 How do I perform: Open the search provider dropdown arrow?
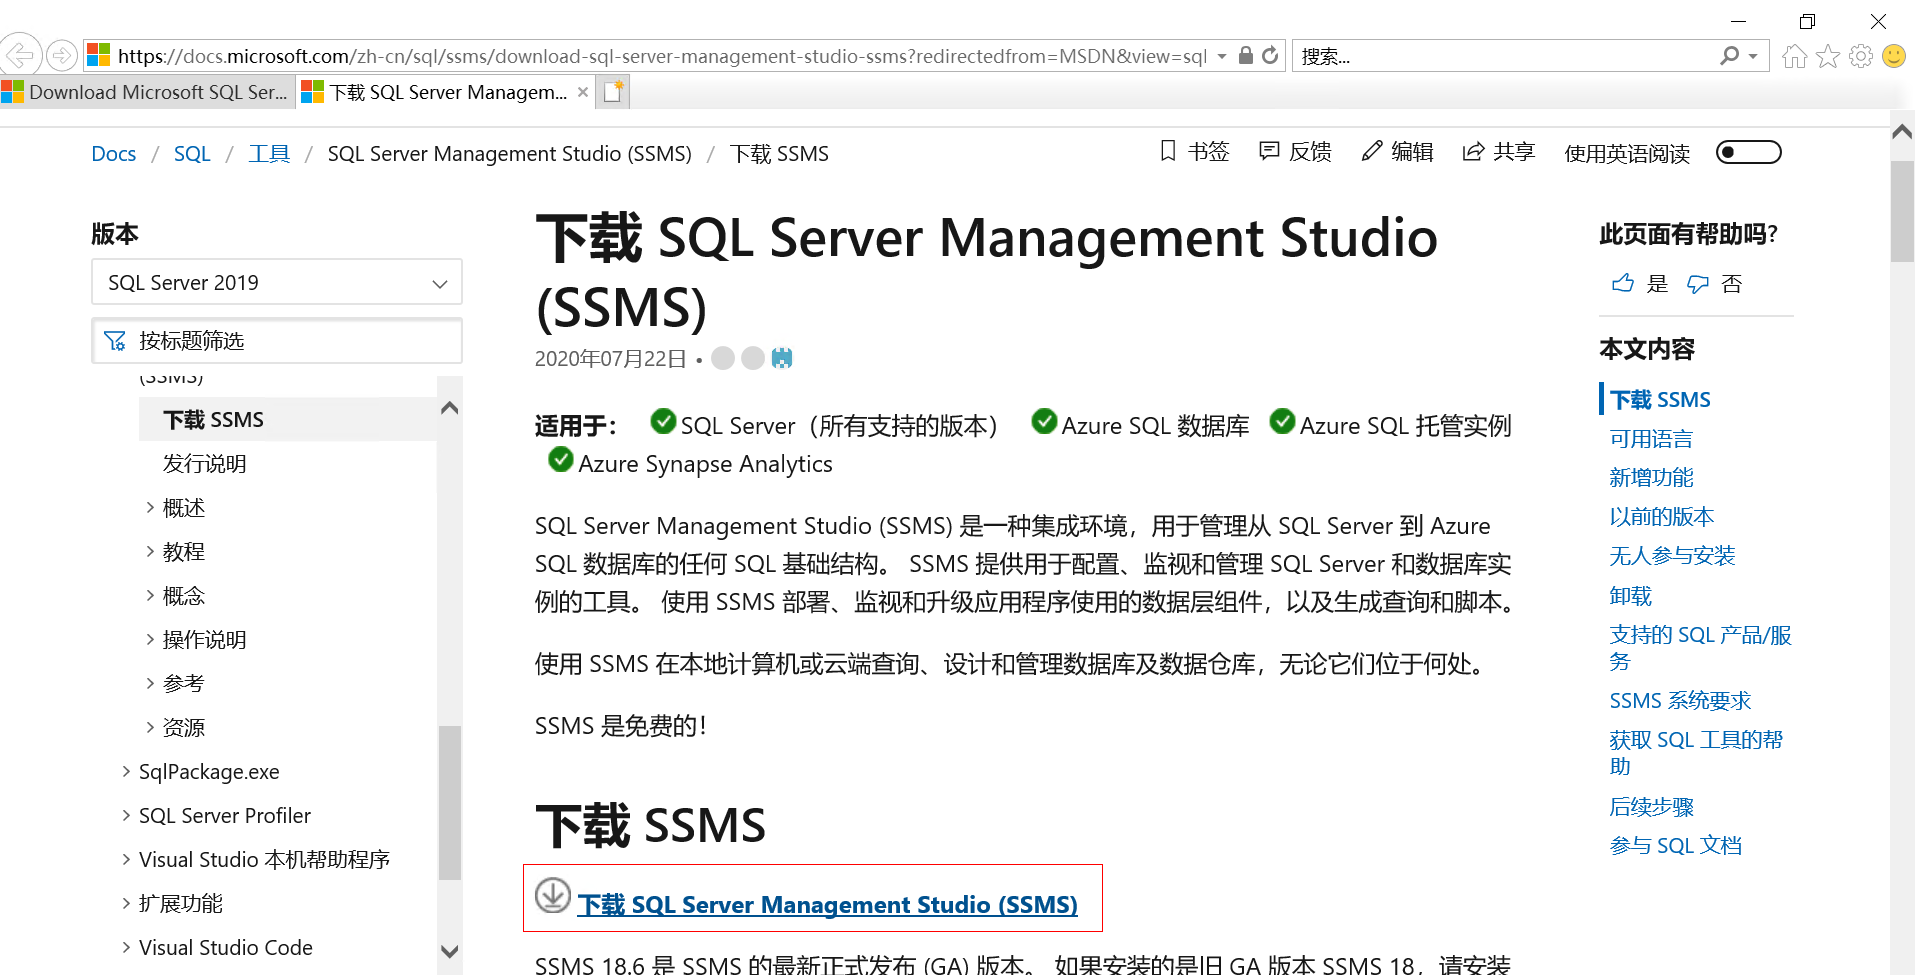pos(1753,56)
